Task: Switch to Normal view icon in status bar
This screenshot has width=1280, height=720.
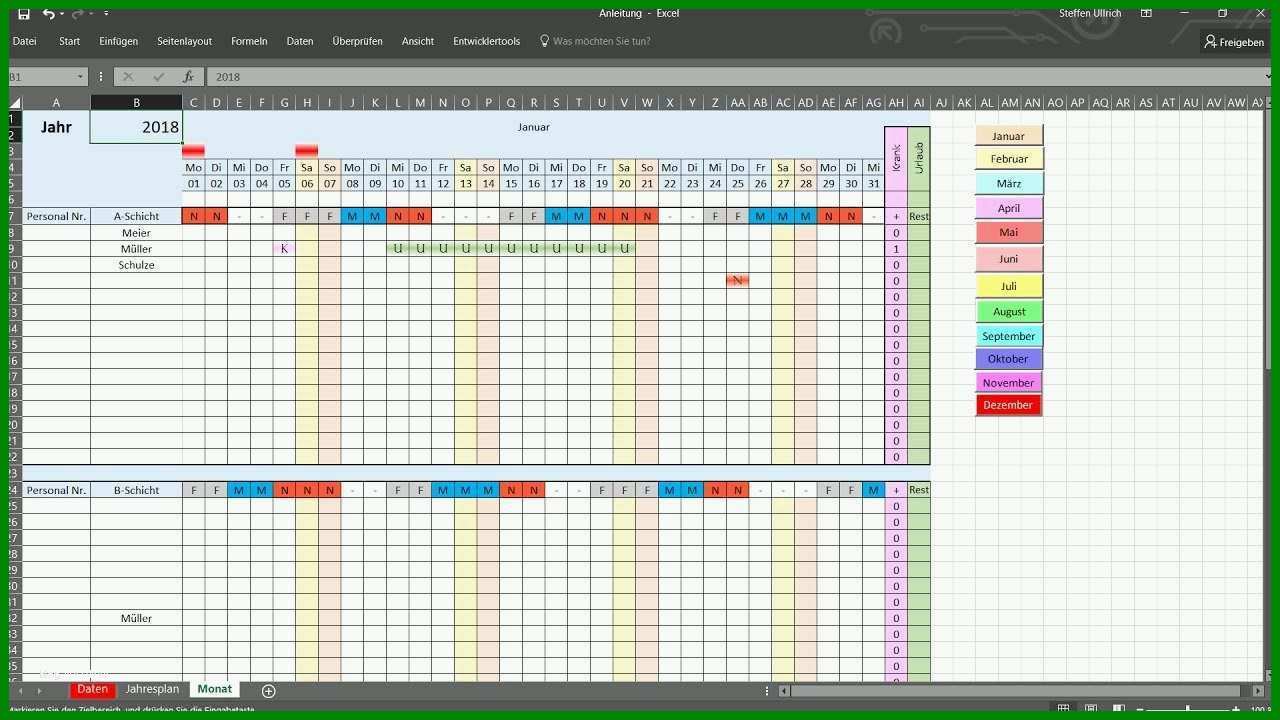Action: (x=1063, y=709)
